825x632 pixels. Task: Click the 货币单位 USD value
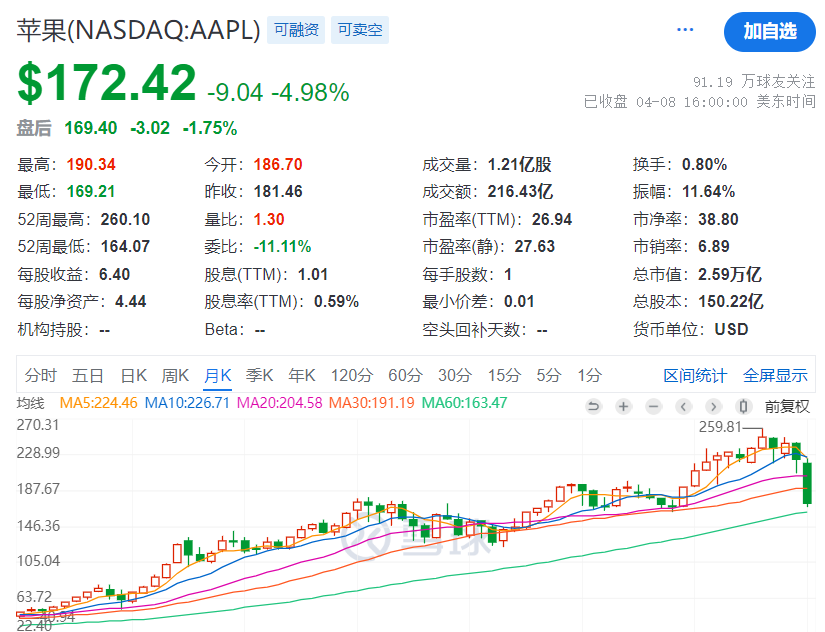pyautogui.click(x=731, y=329)
